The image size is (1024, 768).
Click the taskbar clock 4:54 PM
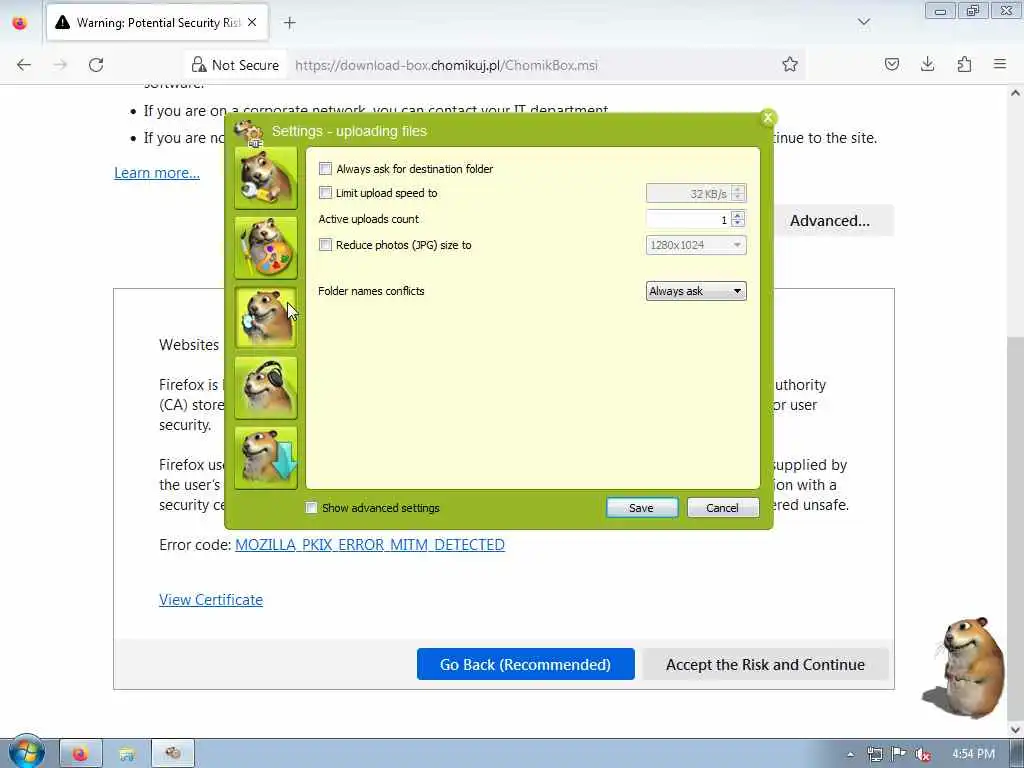pyautogui.click(x=973, y=754)
